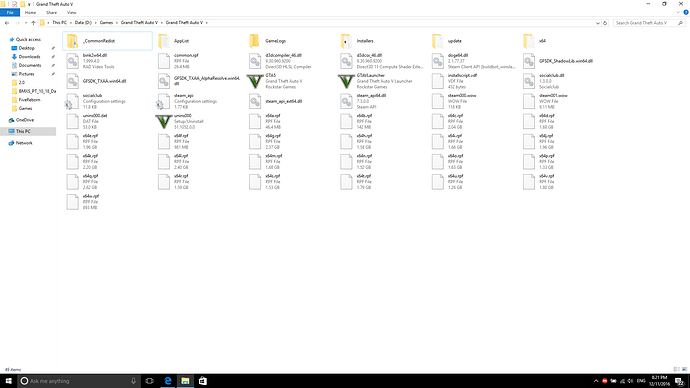
Task: Open Documents in the navigation pane
Action: pos(30,65)
